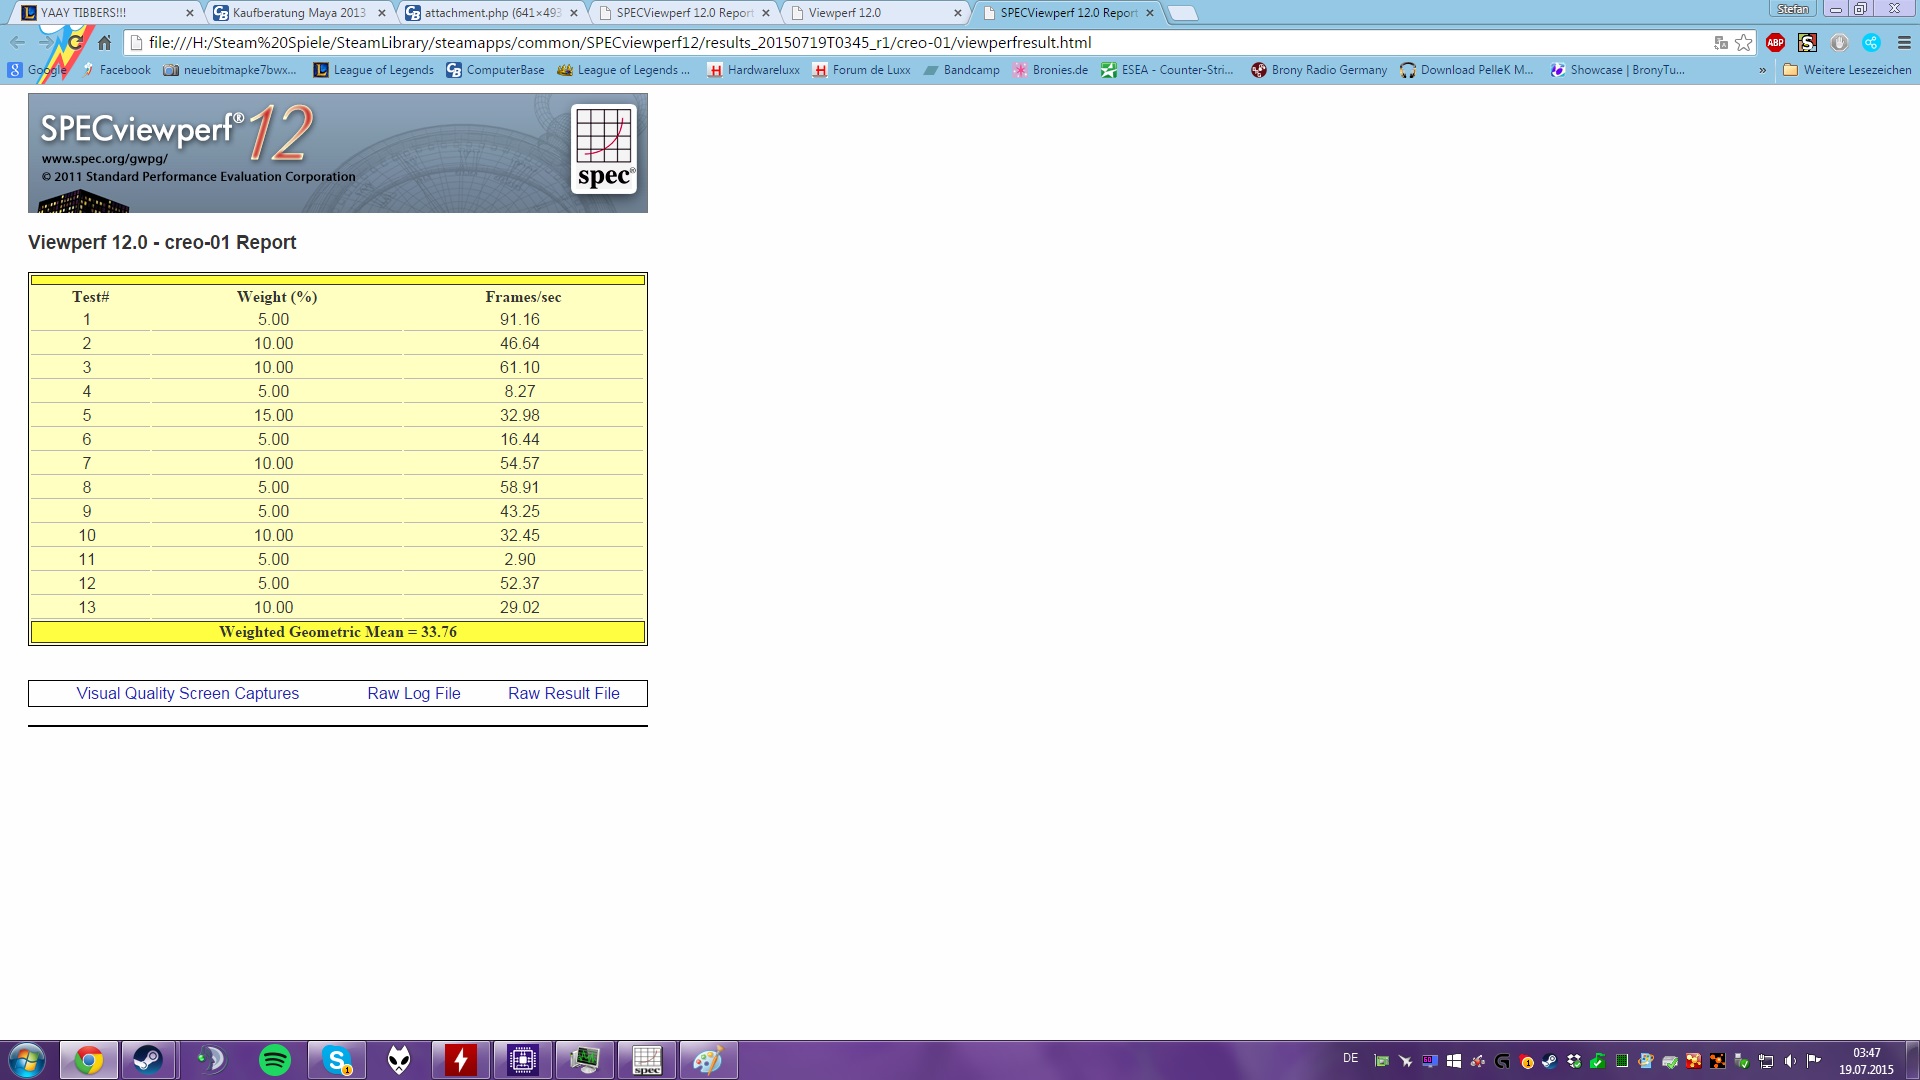Bookmark this page with the star icon
The image size is (1920, 1080).
(x=1744, y=42)
